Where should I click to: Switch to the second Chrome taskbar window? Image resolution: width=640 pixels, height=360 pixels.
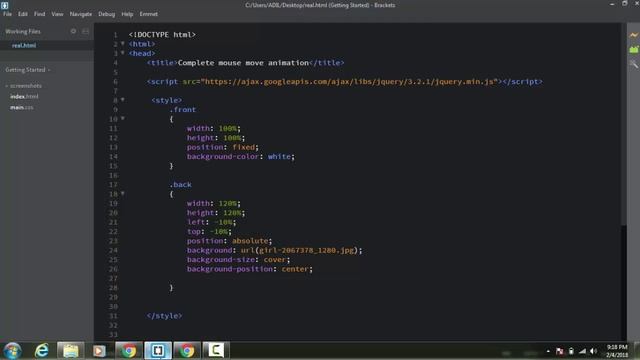pos(187,351)
